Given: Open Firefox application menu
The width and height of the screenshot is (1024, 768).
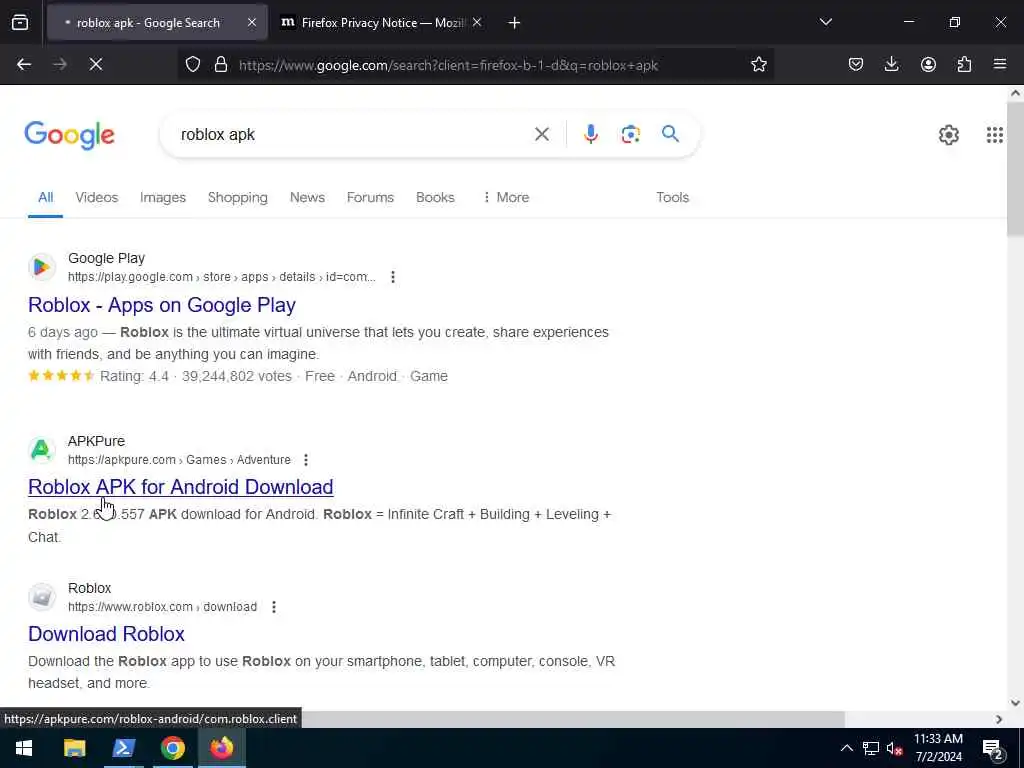Looking at the screenshot, I should point(1000,65).
